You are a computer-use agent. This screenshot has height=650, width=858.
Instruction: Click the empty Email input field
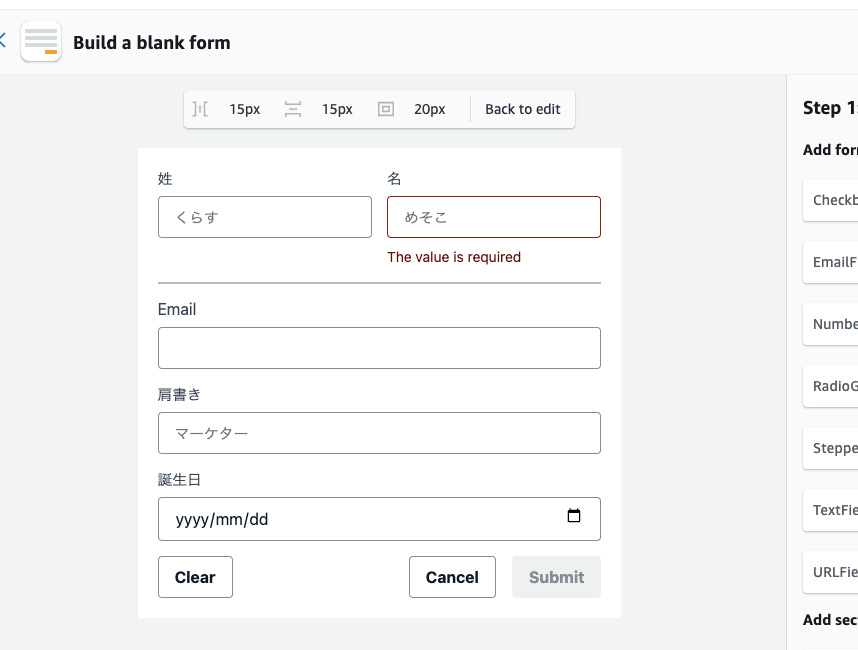(379, 347)
